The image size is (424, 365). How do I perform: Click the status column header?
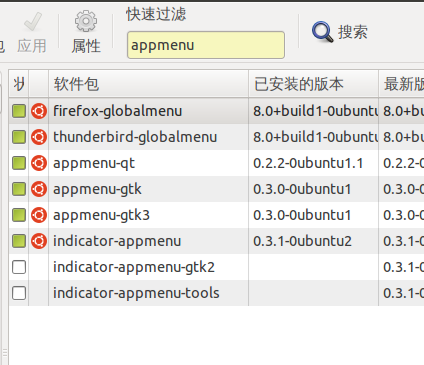point(19,84)
